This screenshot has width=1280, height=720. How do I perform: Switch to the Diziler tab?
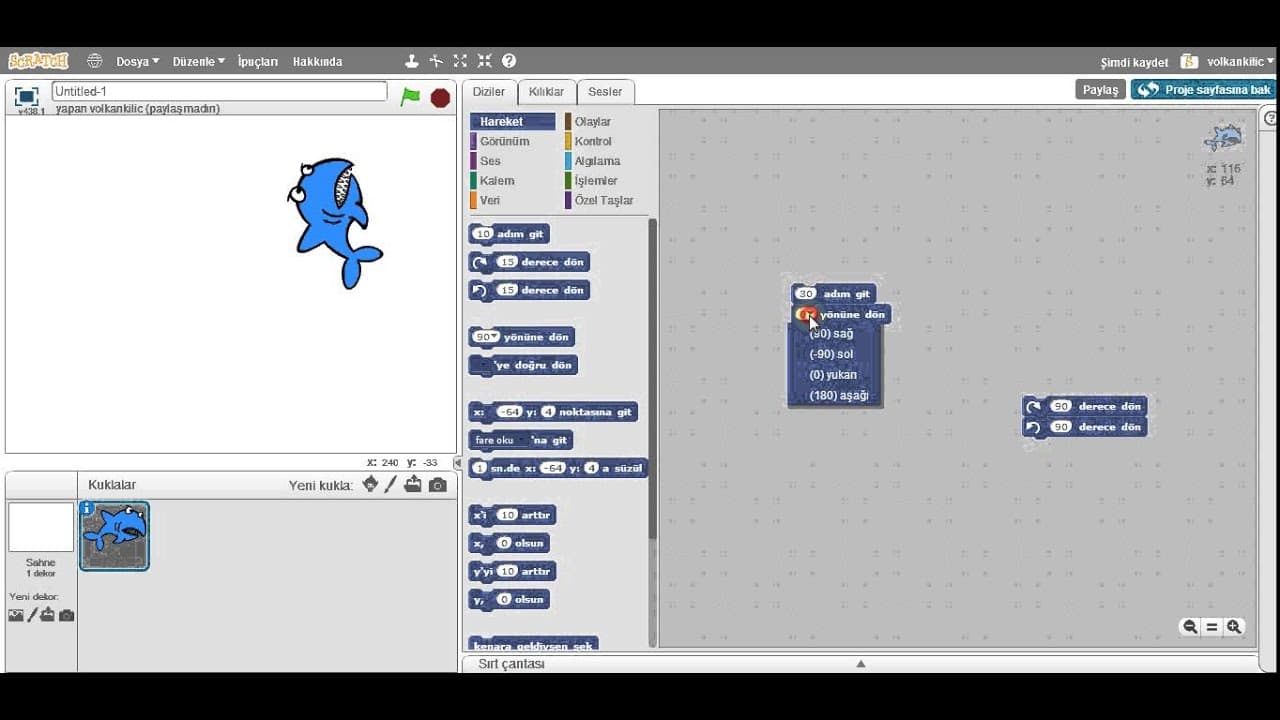(x=489, y=92)
